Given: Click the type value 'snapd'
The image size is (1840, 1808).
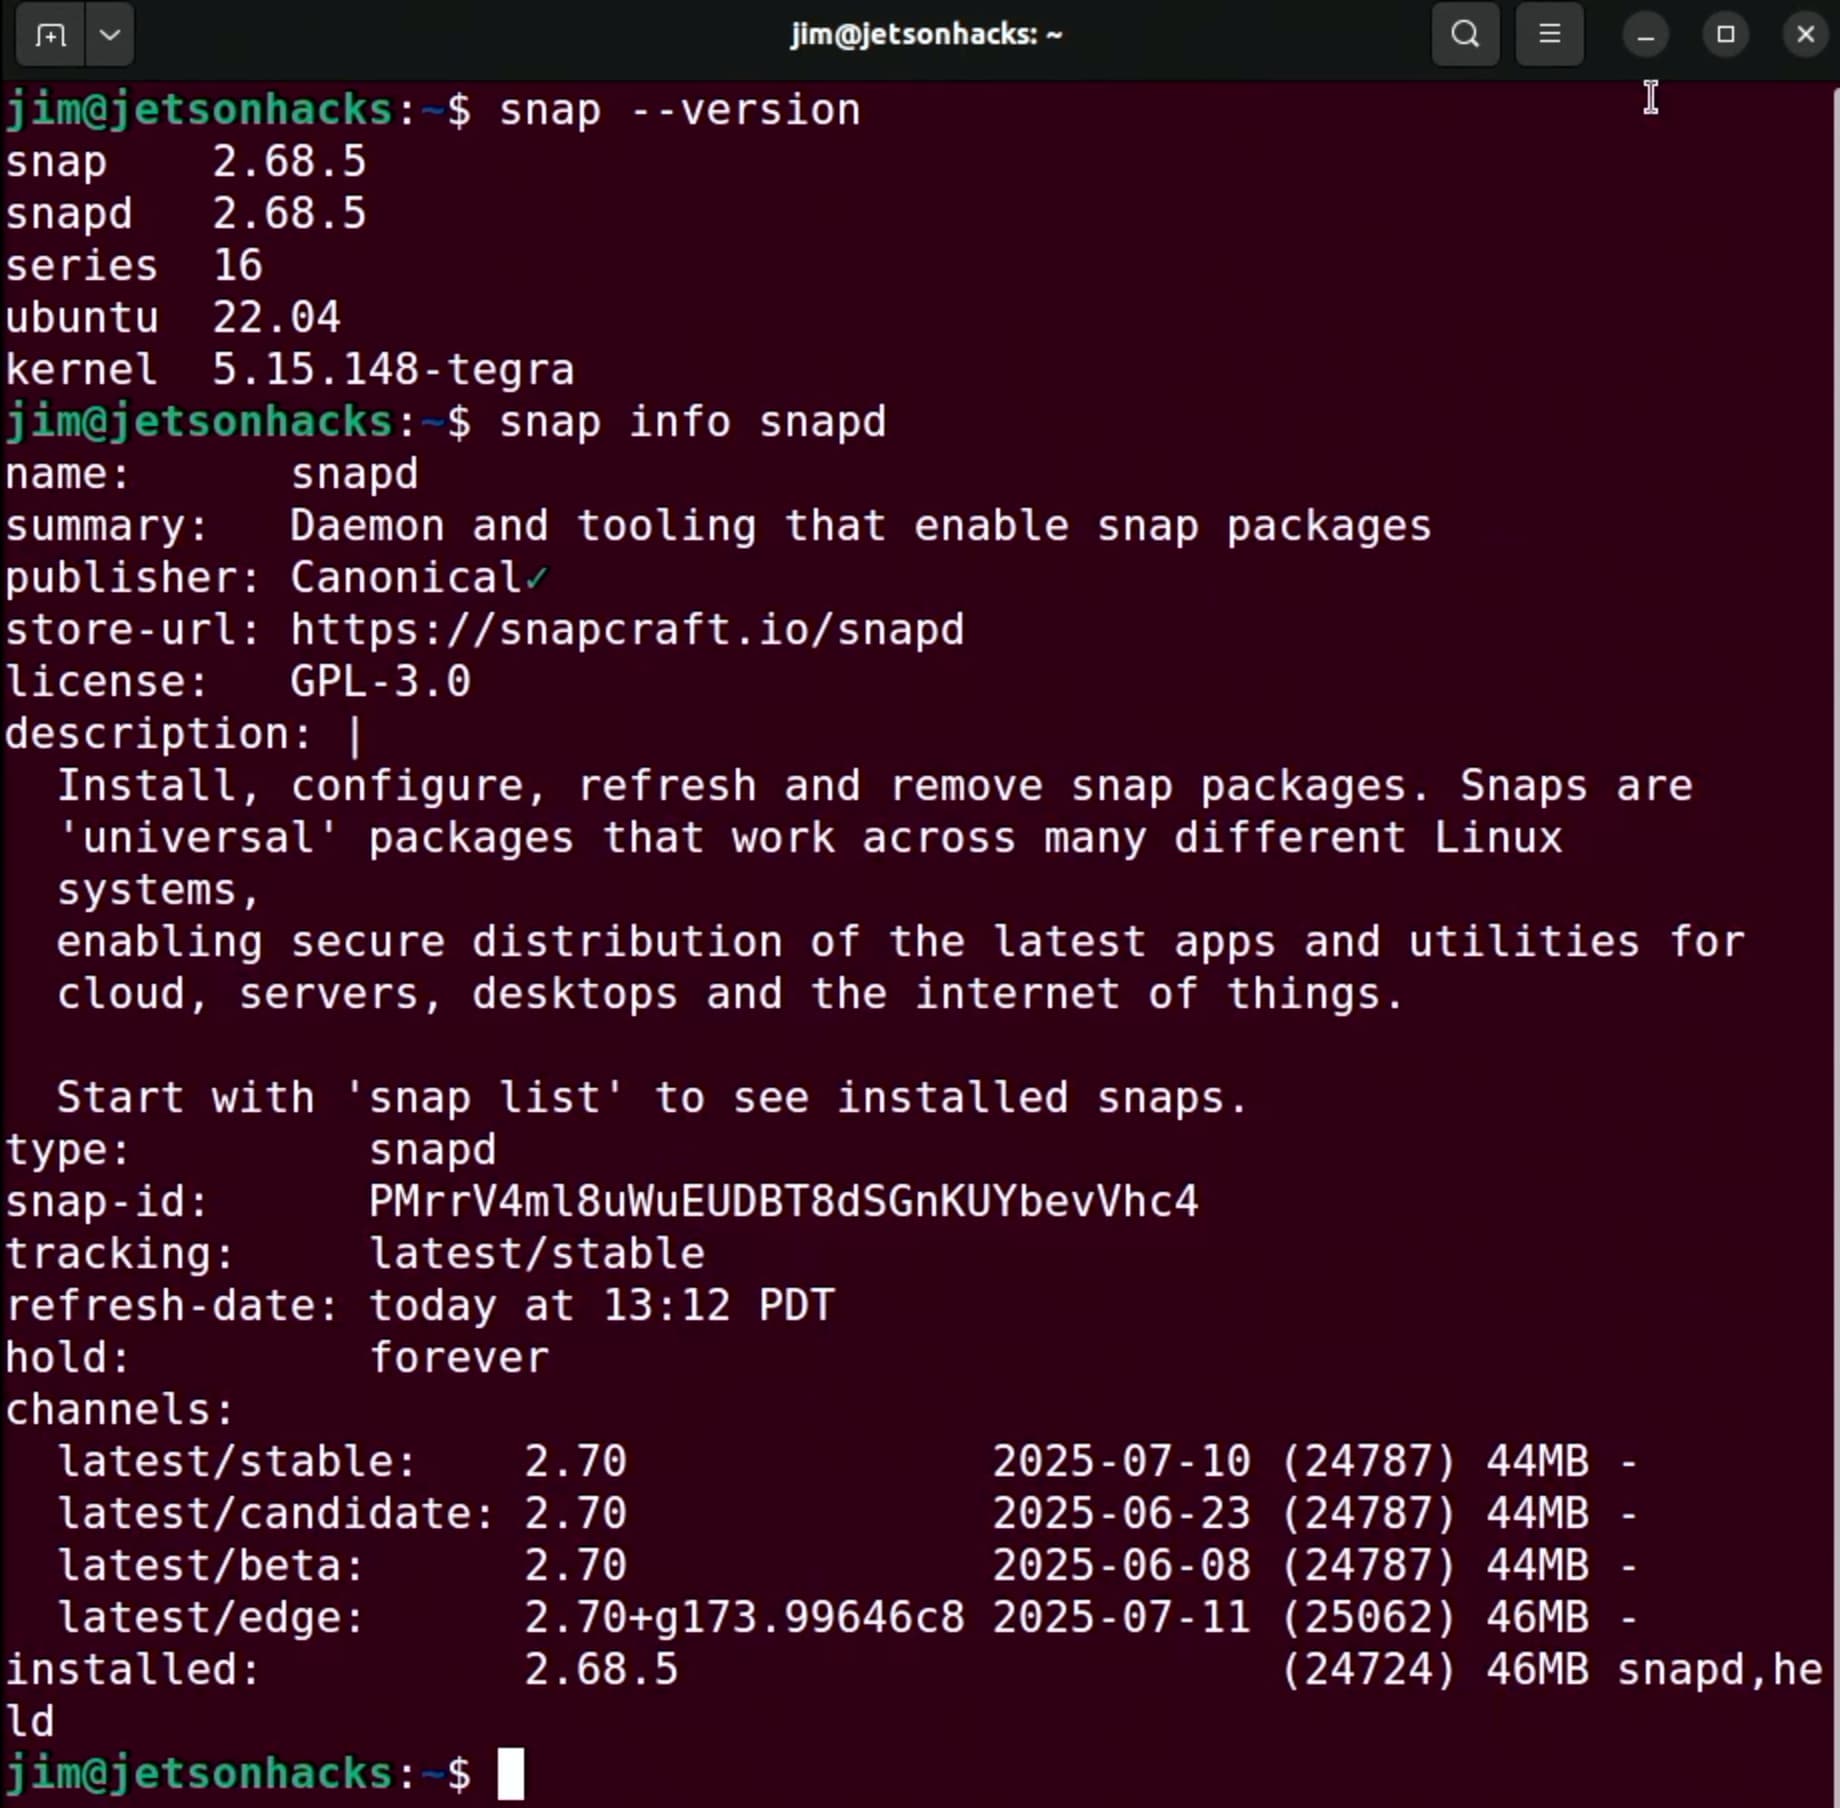Looking at the screenshot, I should (x=432, y=1150).
